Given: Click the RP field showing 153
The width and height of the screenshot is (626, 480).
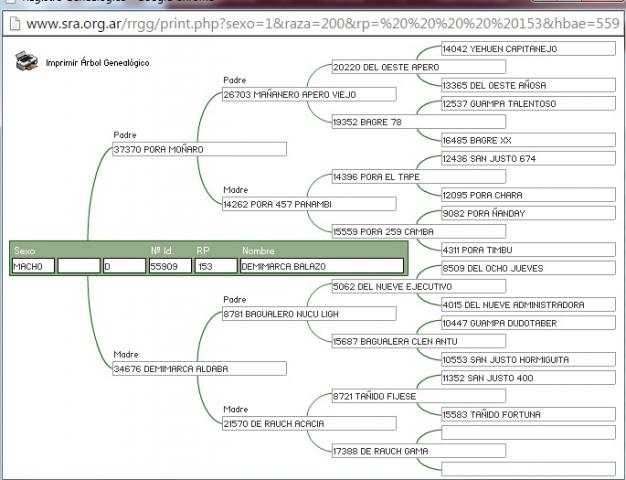Looking at the screenshot, I should [x=215, y=266].
